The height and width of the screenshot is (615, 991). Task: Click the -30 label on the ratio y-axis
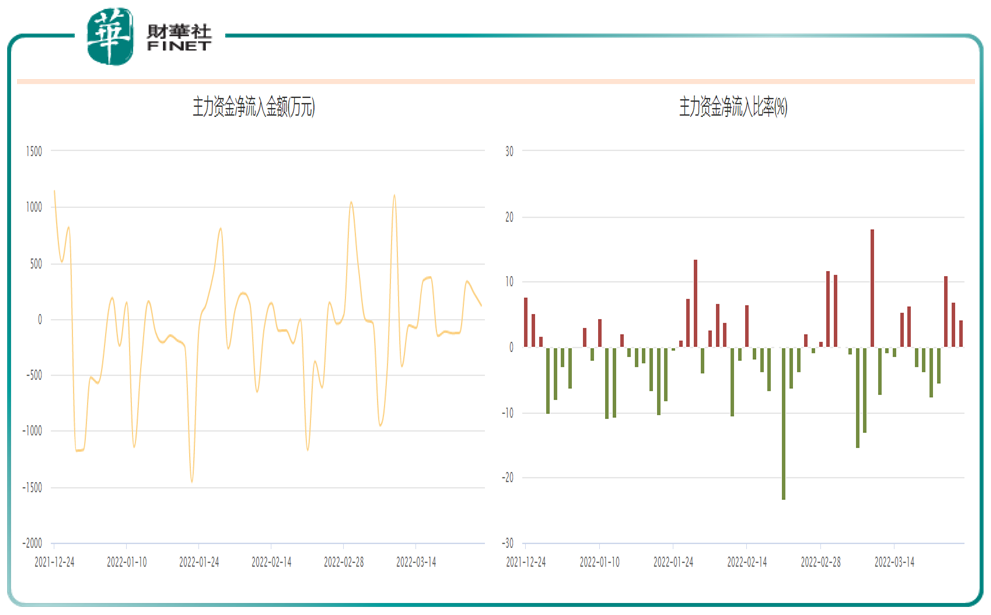[x=507, y=544]
